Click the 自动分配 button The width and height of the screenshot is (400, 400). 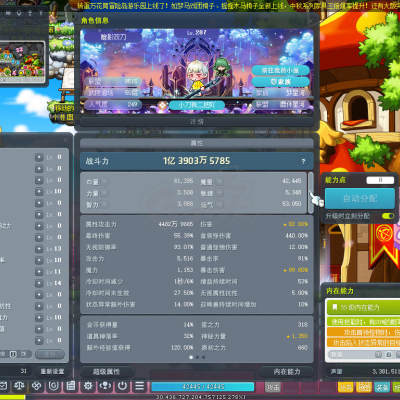click(x=360, y=199)
